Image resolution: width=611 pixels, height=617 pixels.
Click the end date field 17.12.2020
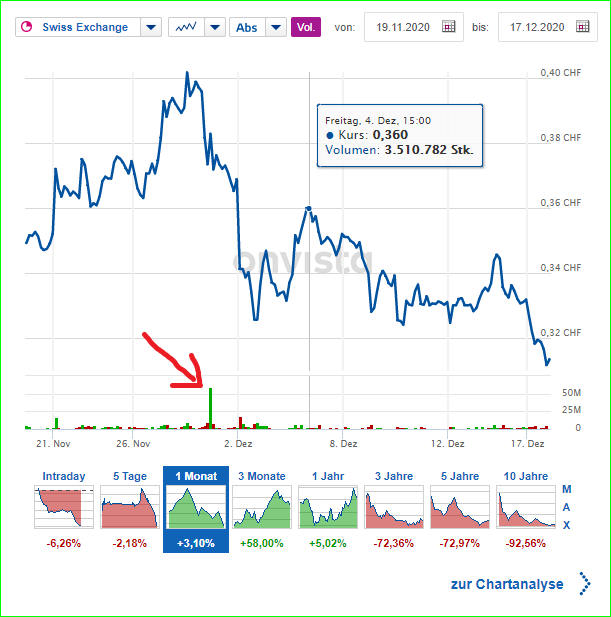click(x=537, y=27)
